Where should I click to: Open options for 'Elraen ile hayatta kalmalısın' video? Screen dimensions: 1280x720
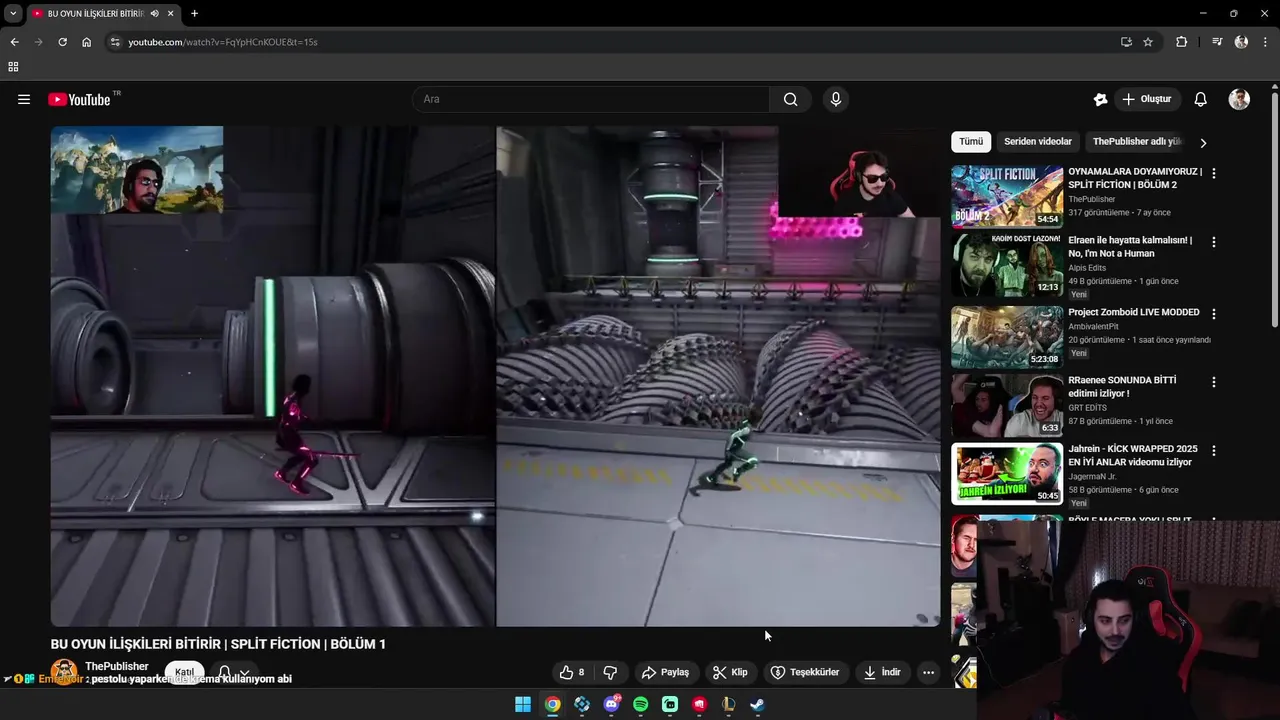pos(1214,242)
